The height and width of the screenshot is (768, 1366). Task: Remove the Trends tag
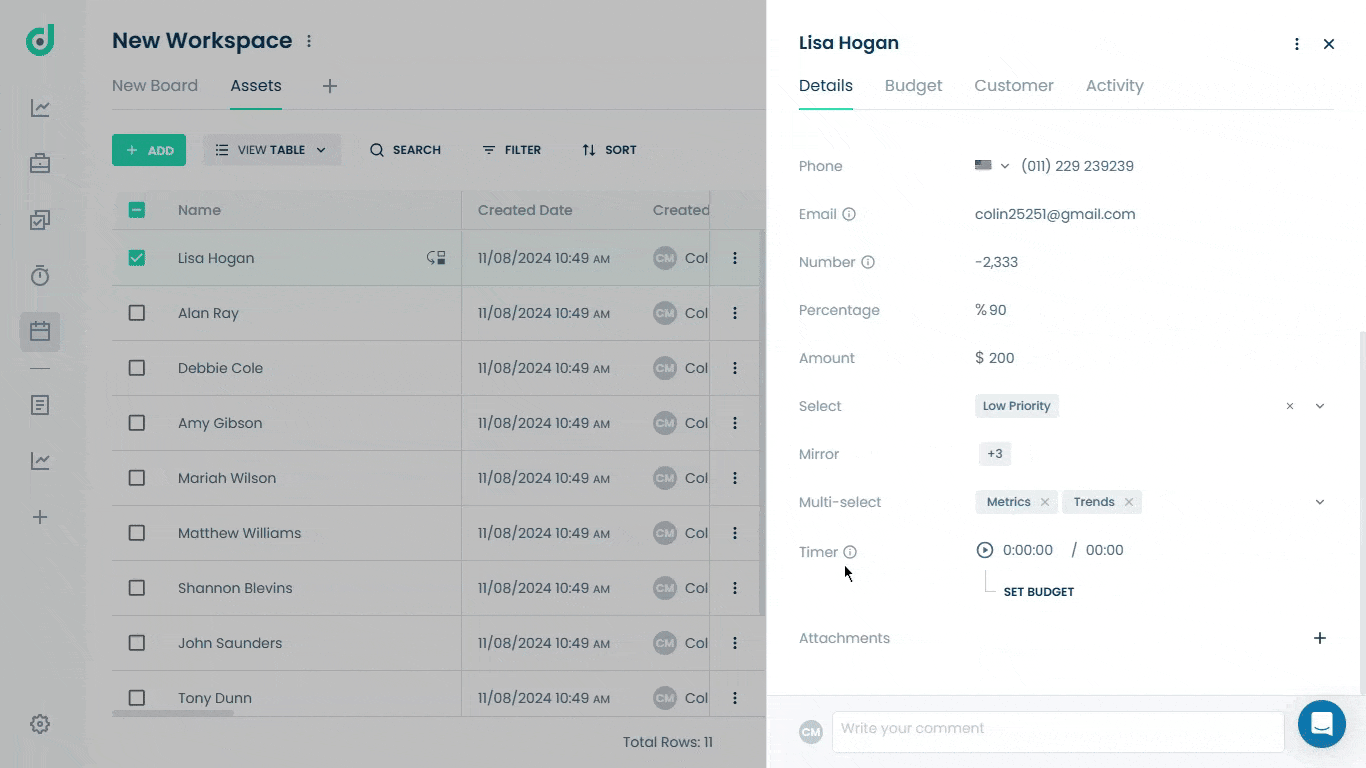click(1129, 502)
